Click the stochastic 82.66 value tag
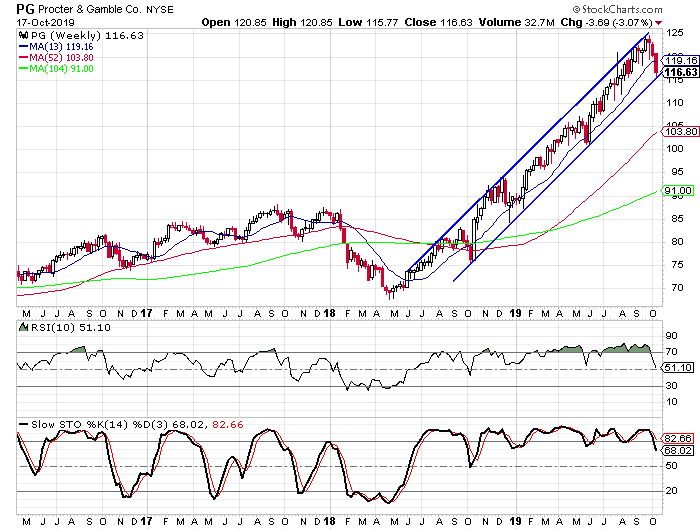The height and width of the screenshot is (530, 700). (678, 438)
